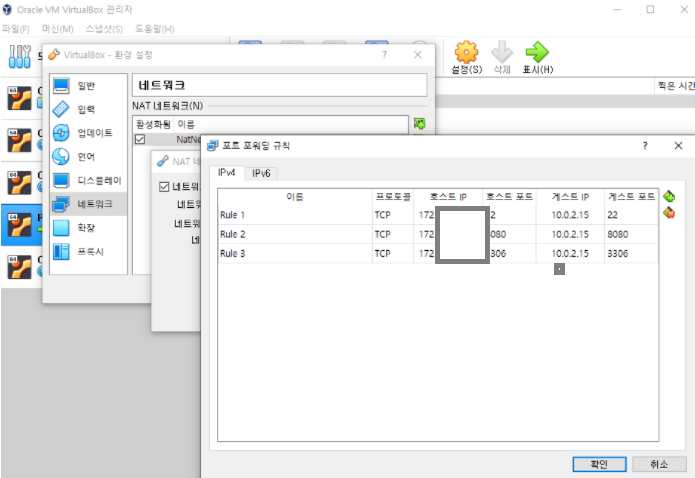Viewport: 695px width, 478px height.
Task: Click guest IP 10.0.2.15 in Rule 3
Action: click(570, 254)
